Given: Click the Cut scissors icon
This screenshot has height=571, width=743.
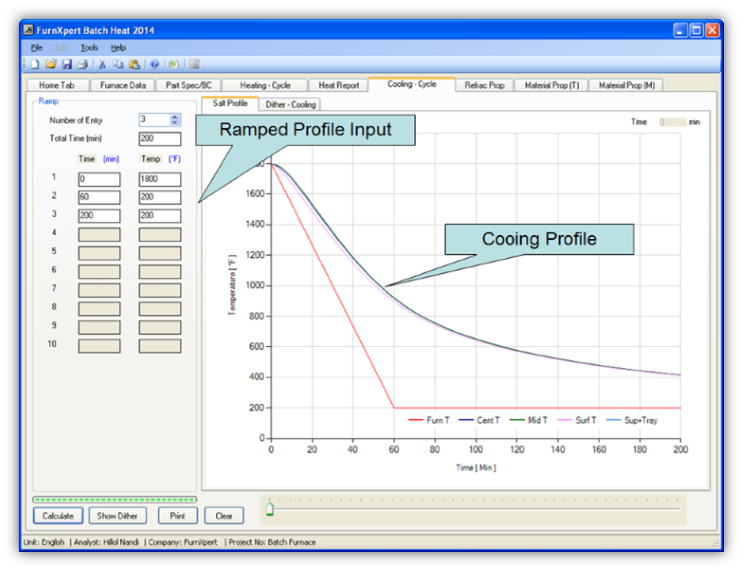Looking at the screenshot, I should point(102,64).
